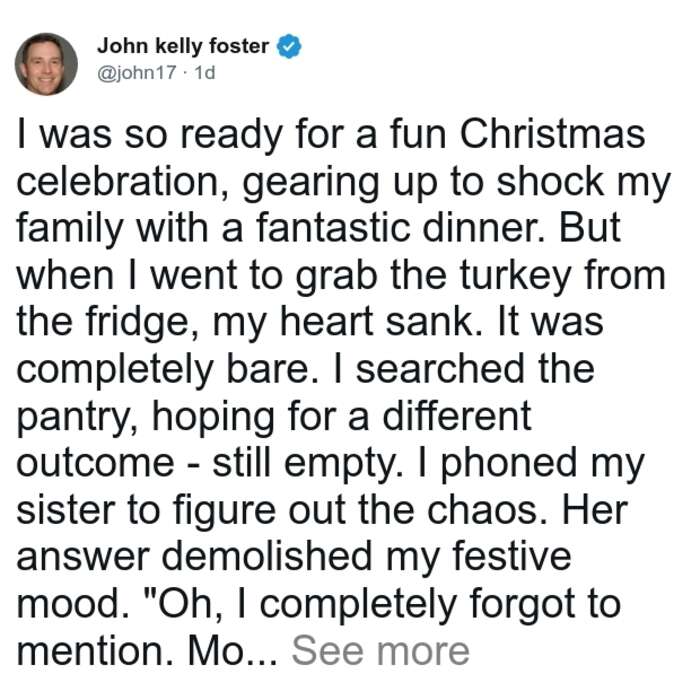Click the truncated "Mo..." text before See more

(x=233, y=651)
